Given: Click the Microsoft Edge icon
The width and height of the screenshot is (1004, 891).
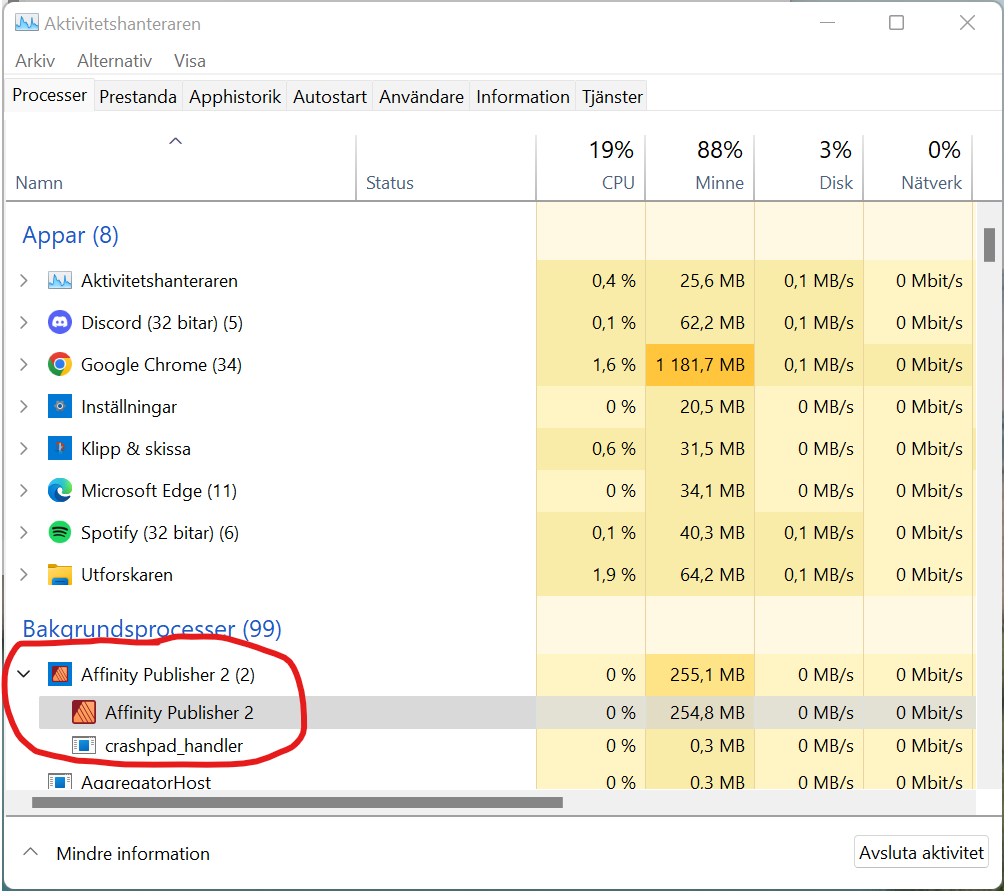Looking at the screenshot, I should 60,490.
